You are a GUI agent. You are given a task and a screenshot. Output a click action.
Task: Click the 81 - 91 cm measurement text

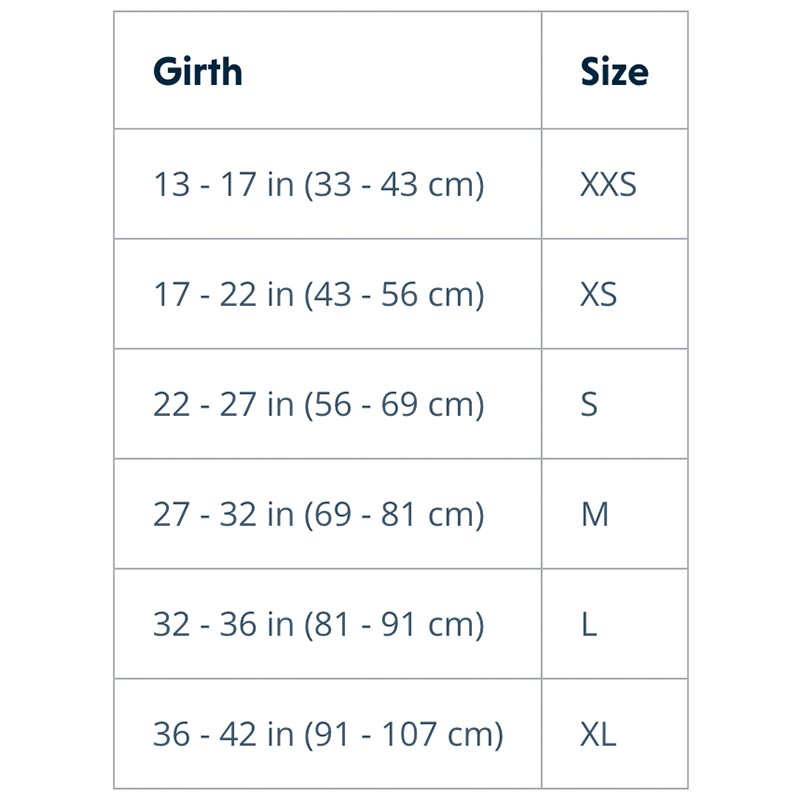394,624
